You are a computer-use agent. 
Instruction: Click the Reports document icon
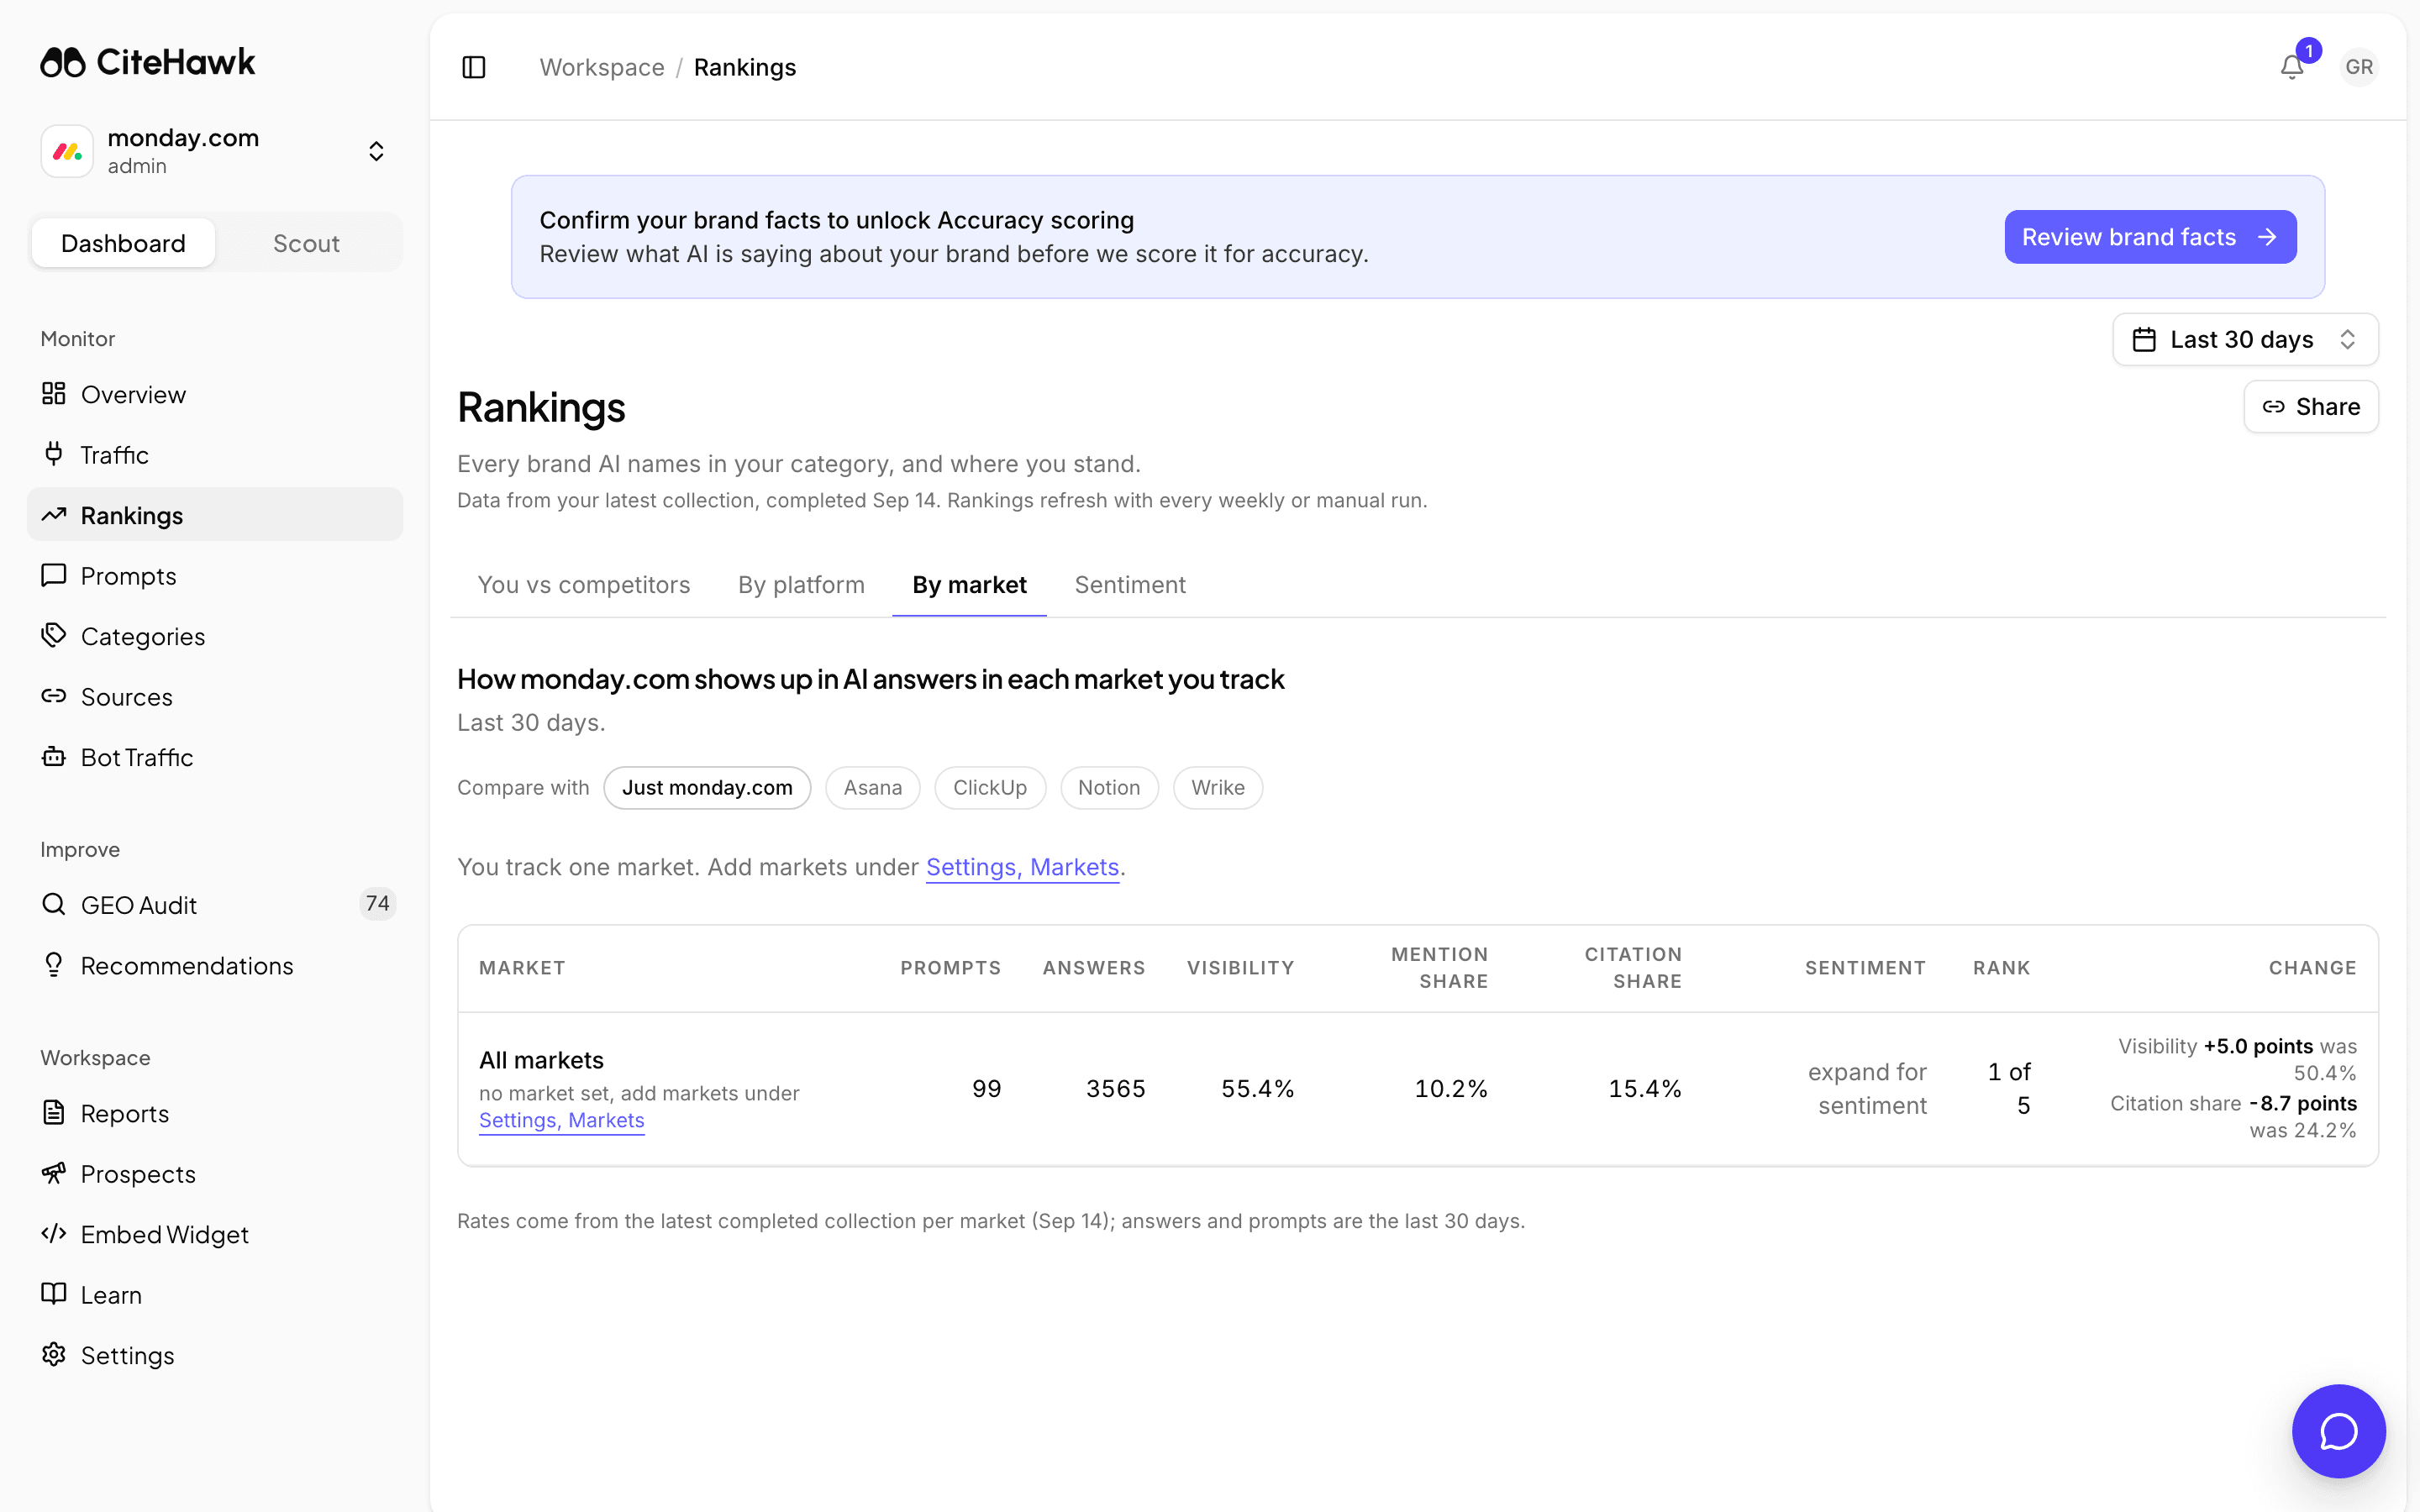pyautogui.click(x=54, y=1113)
